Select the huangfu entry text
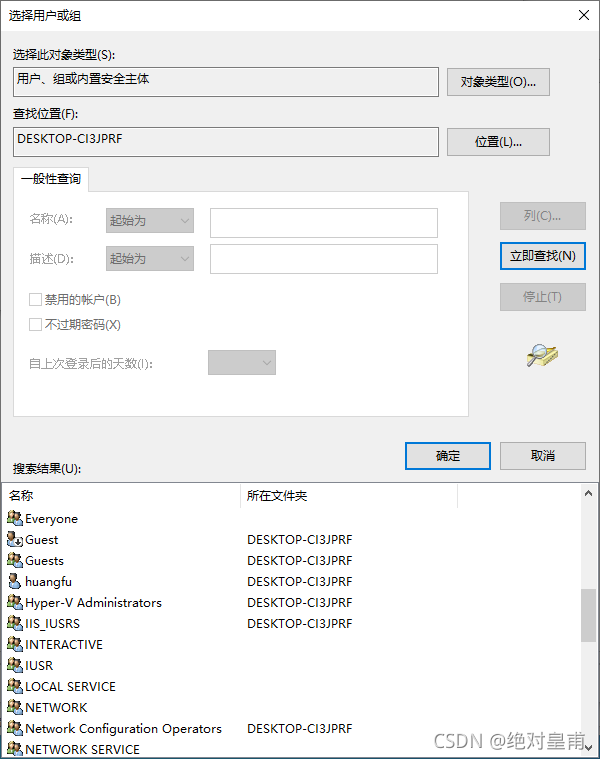This screenshot has height=759, width=600. (48, 582)
